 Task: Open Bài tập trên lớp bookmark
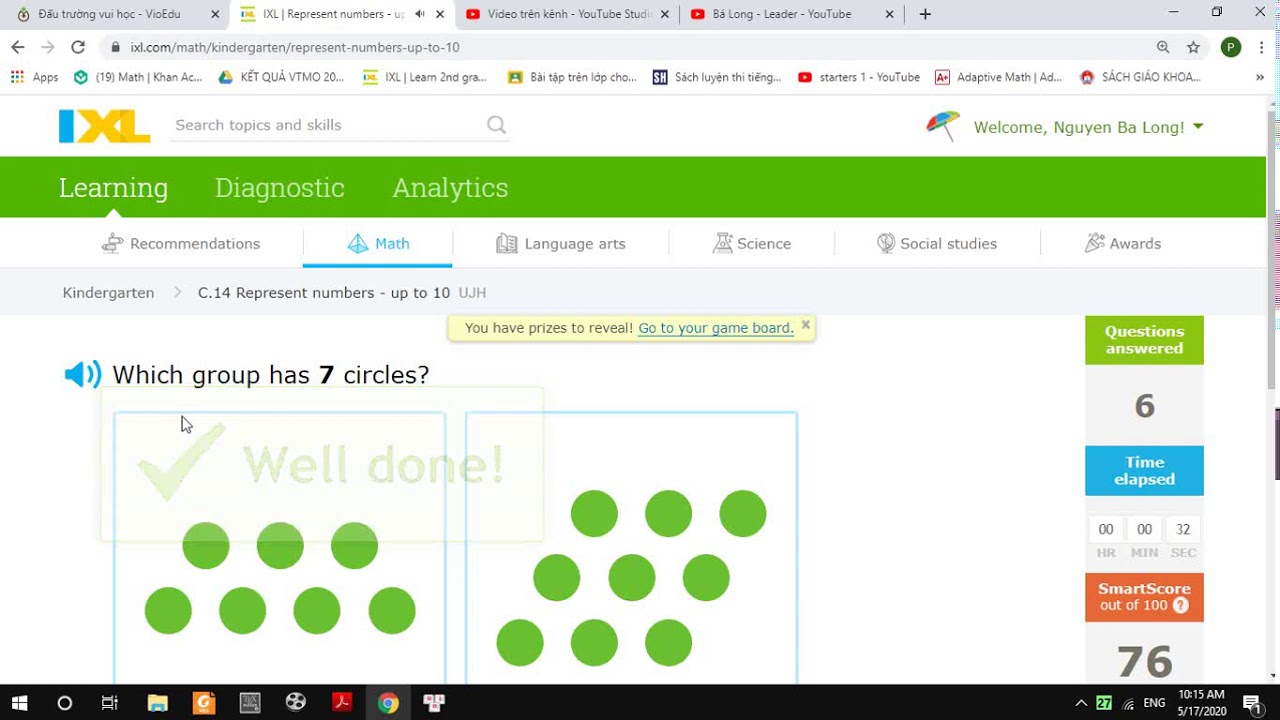pyautogui.click(x=572, y=77)
